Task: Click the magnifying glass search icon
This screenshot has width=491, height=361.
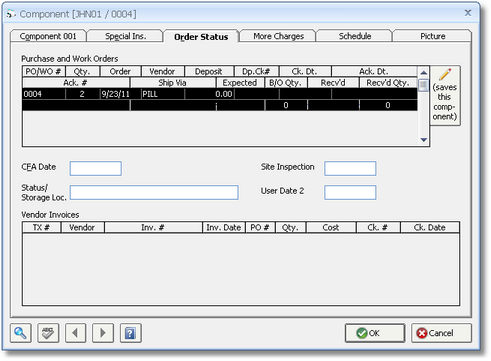Action: (x=21, y=333)
